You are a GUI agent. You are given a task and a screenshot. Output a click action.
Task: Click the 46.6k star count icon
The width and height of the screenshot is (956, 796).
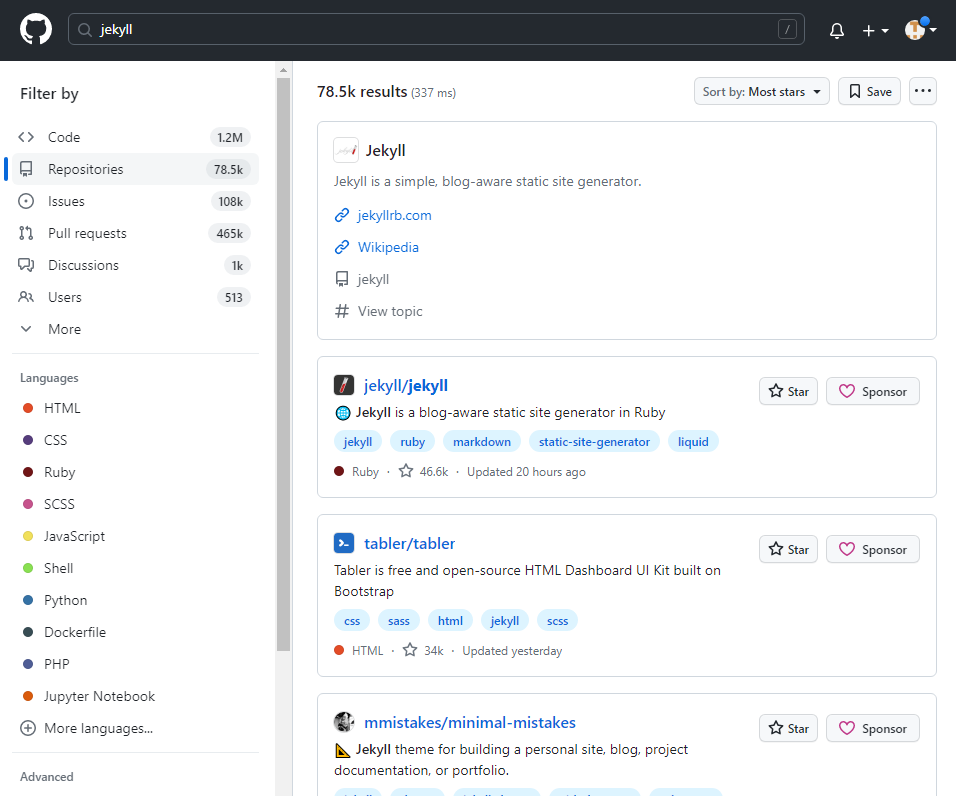[x=406, y=471]
